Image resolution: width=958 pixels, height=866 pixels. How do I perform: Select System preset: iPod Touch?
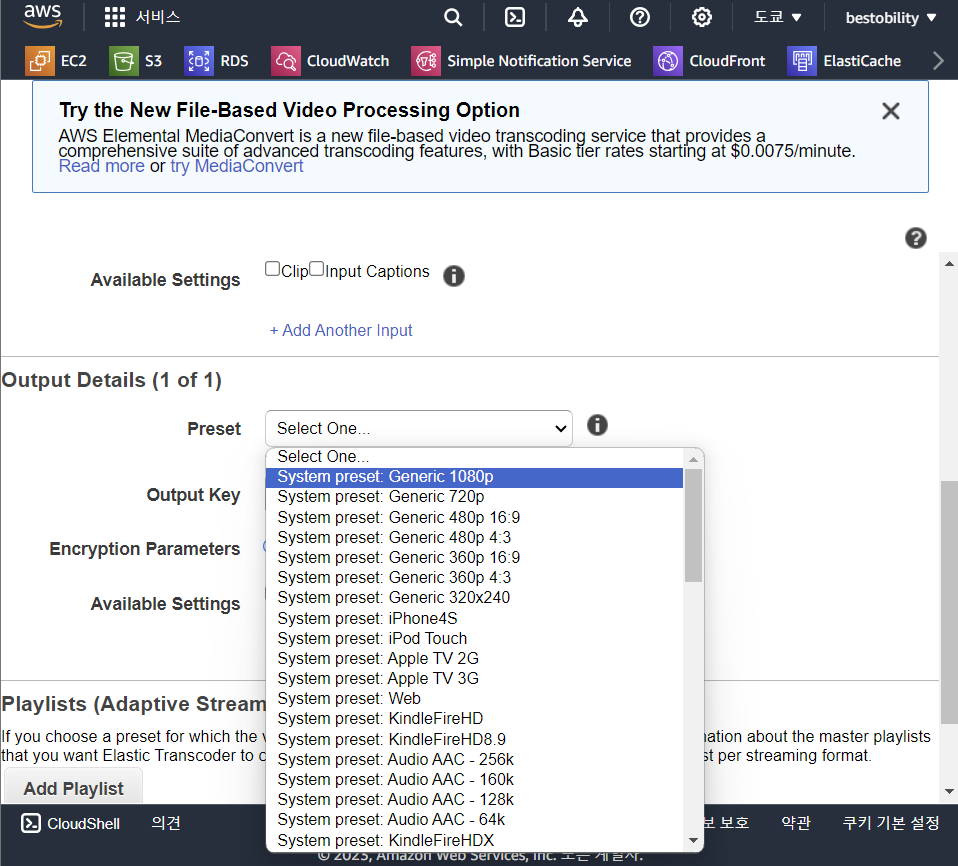pyautogui.click(x=474, y=638)
